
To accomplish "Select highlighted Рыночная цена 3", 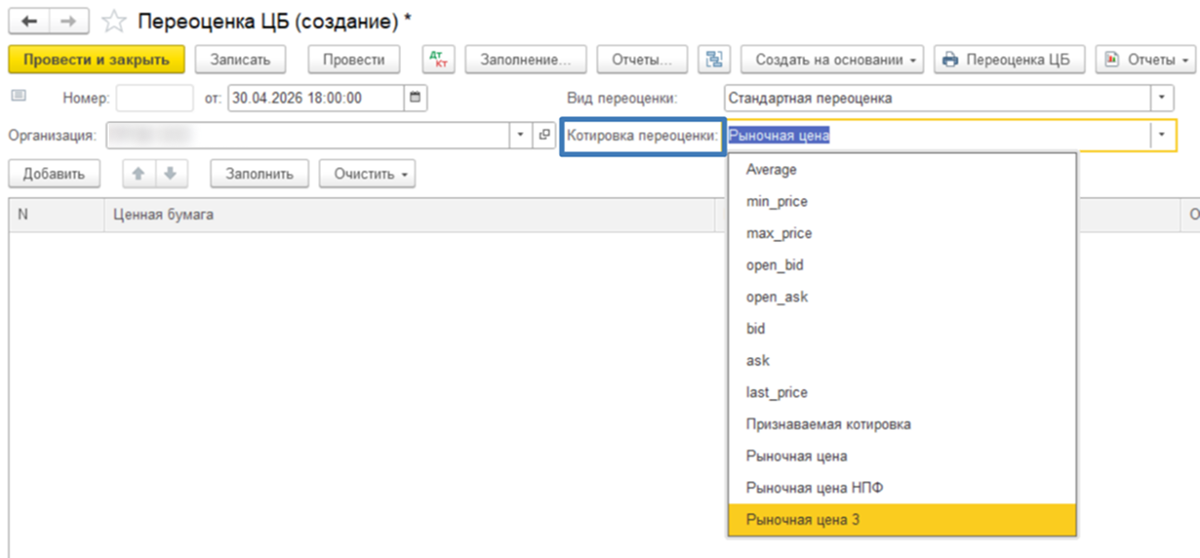I will click(903, 519).
